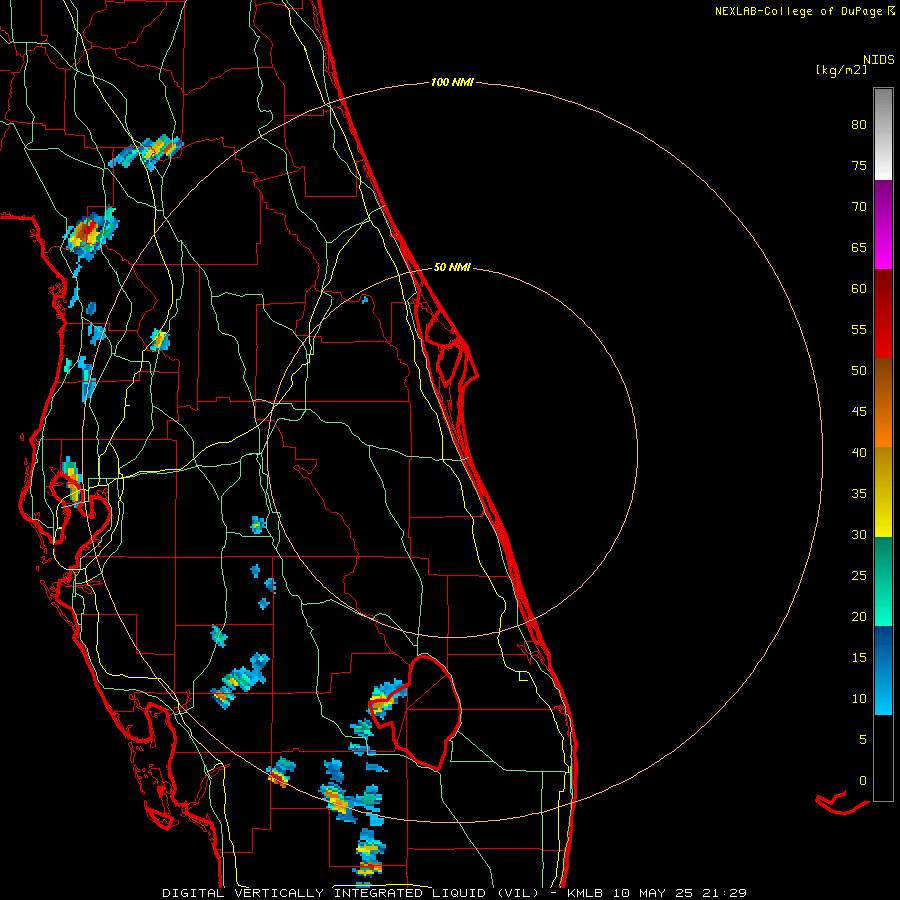This screenshot has width=900, height=900.
Task: Click the 75 value on the scale
Action: pyautogui.click(x=859, y=165)
